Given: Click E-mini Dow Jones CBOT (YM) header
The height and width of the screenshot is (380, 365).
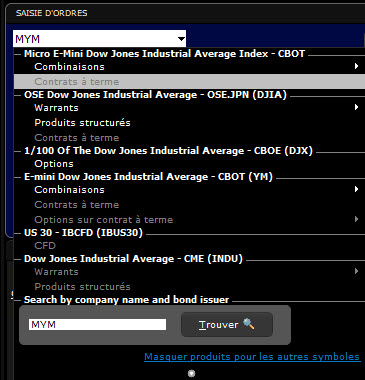Looking at the screenshot, I should (148, 177).
